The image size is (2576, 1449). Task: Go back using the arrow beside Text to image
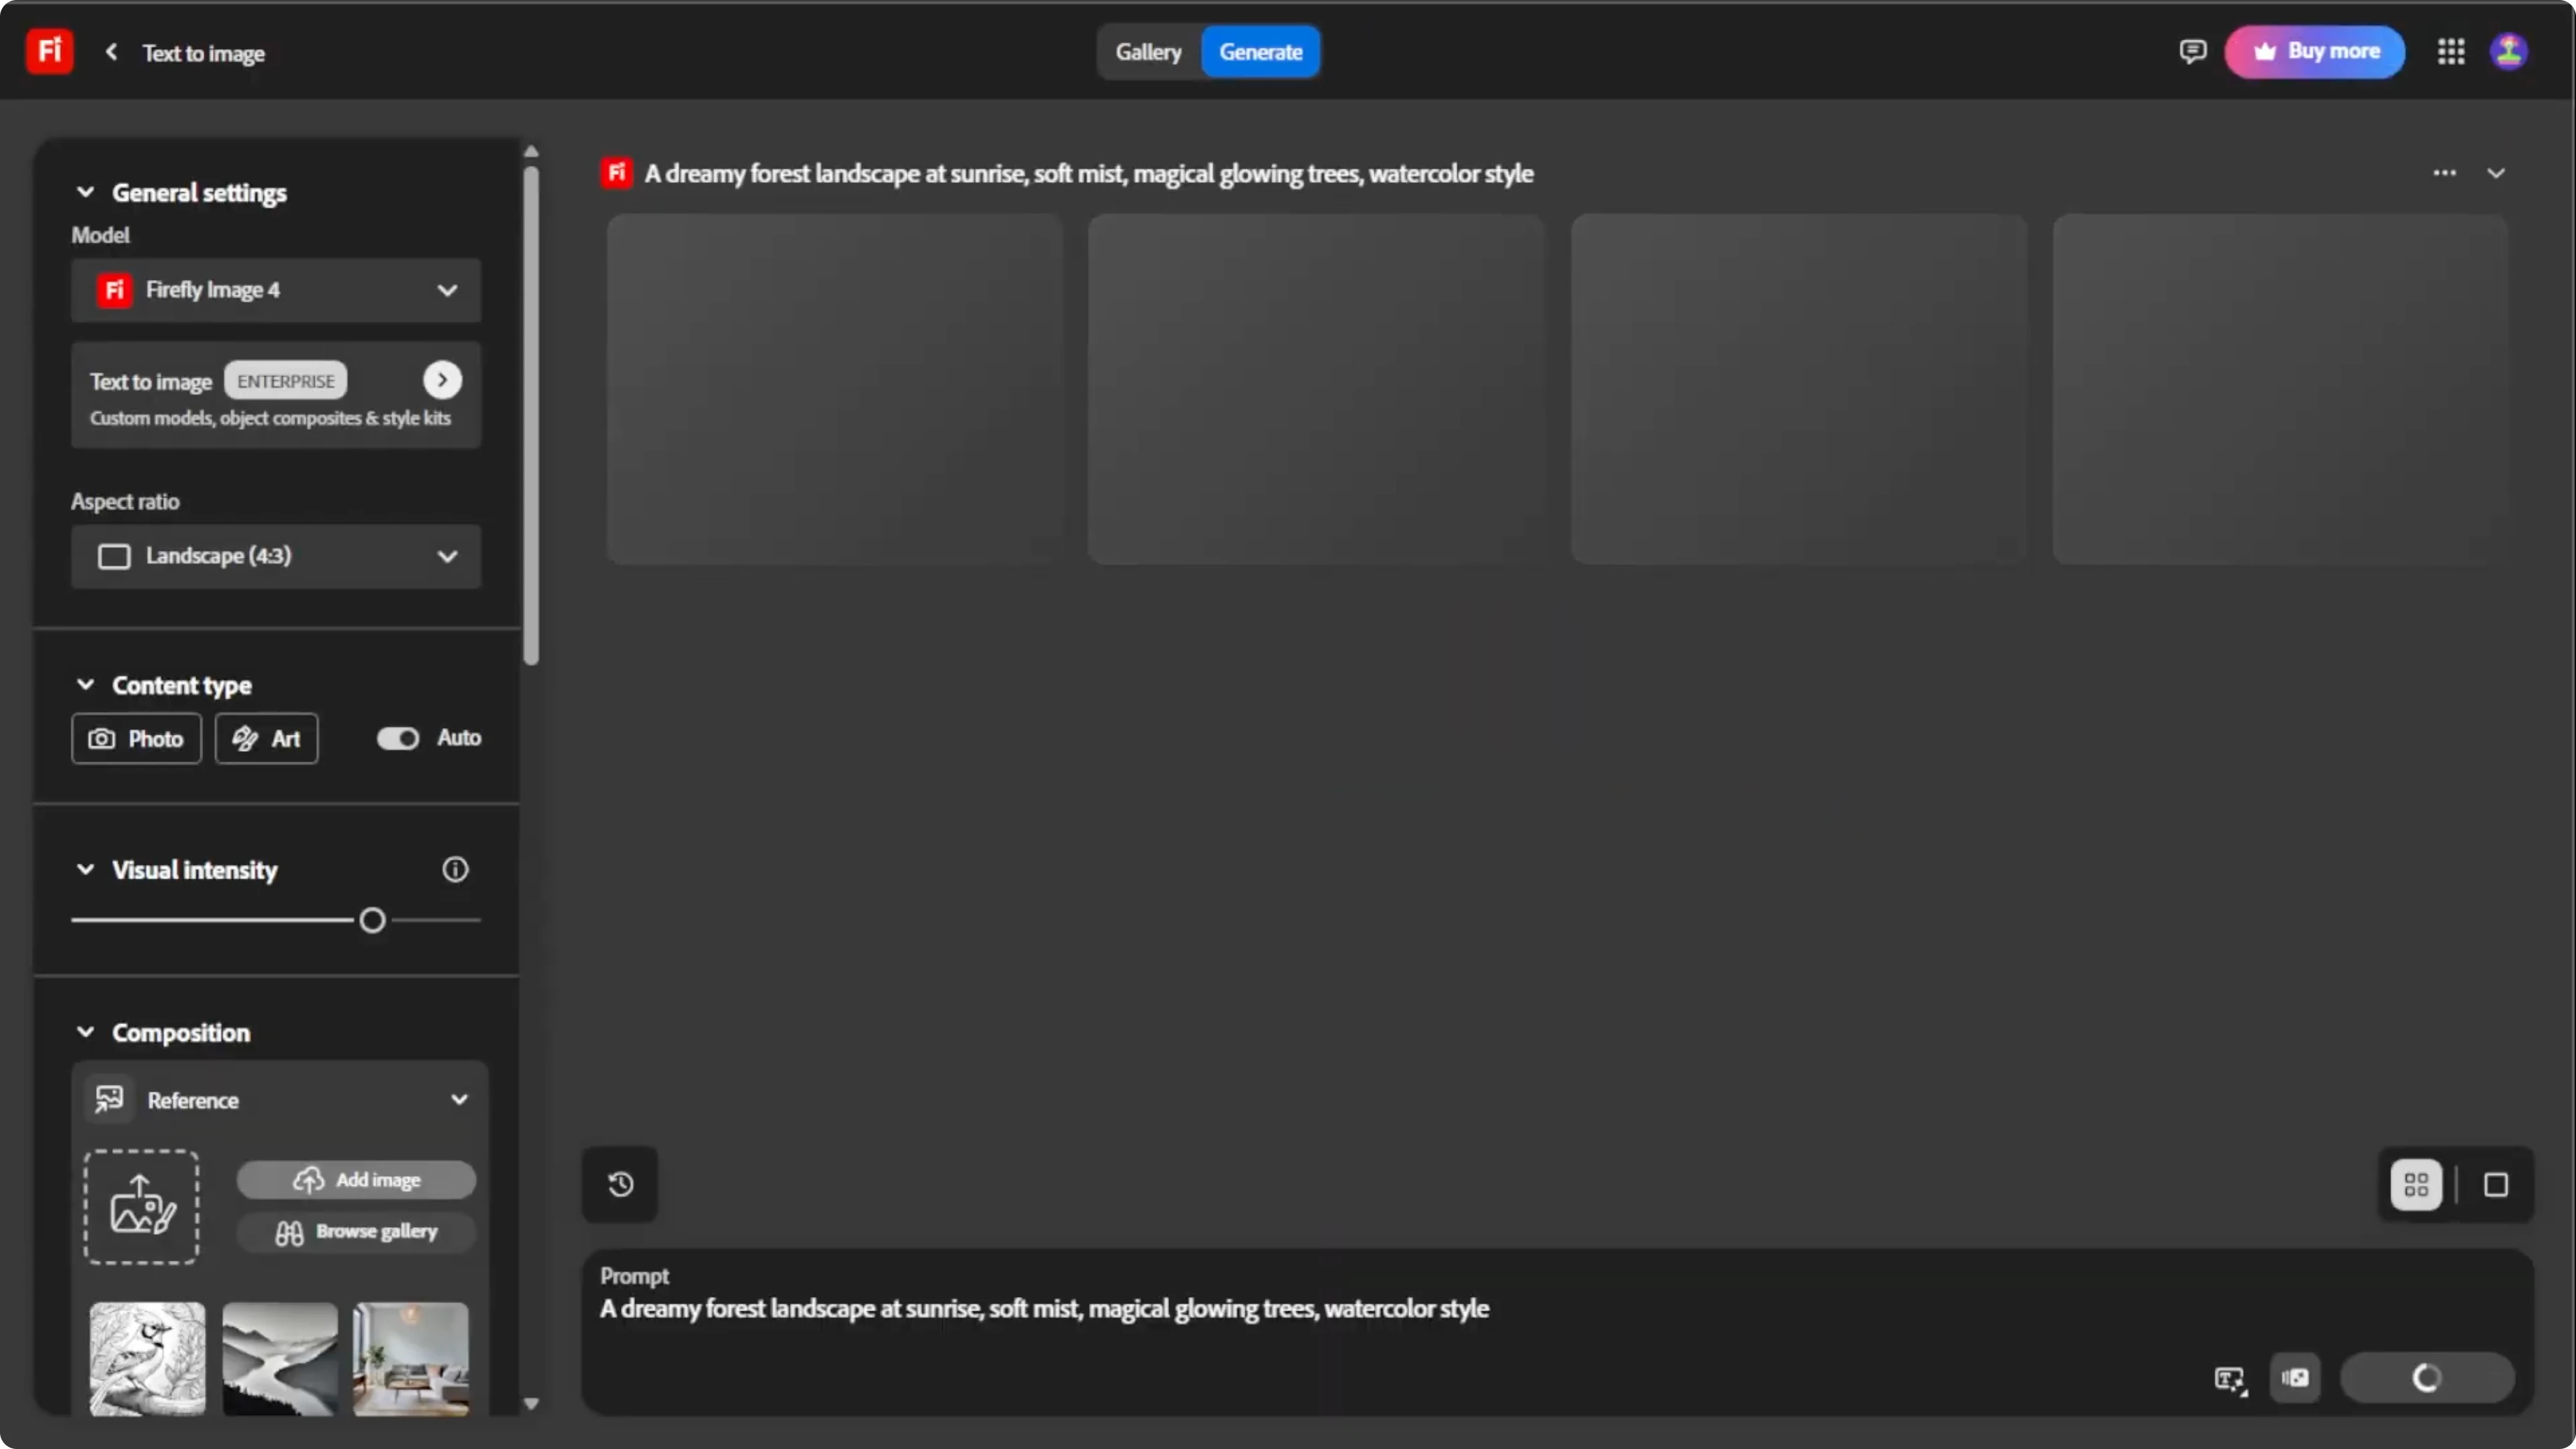coord(112,52)
